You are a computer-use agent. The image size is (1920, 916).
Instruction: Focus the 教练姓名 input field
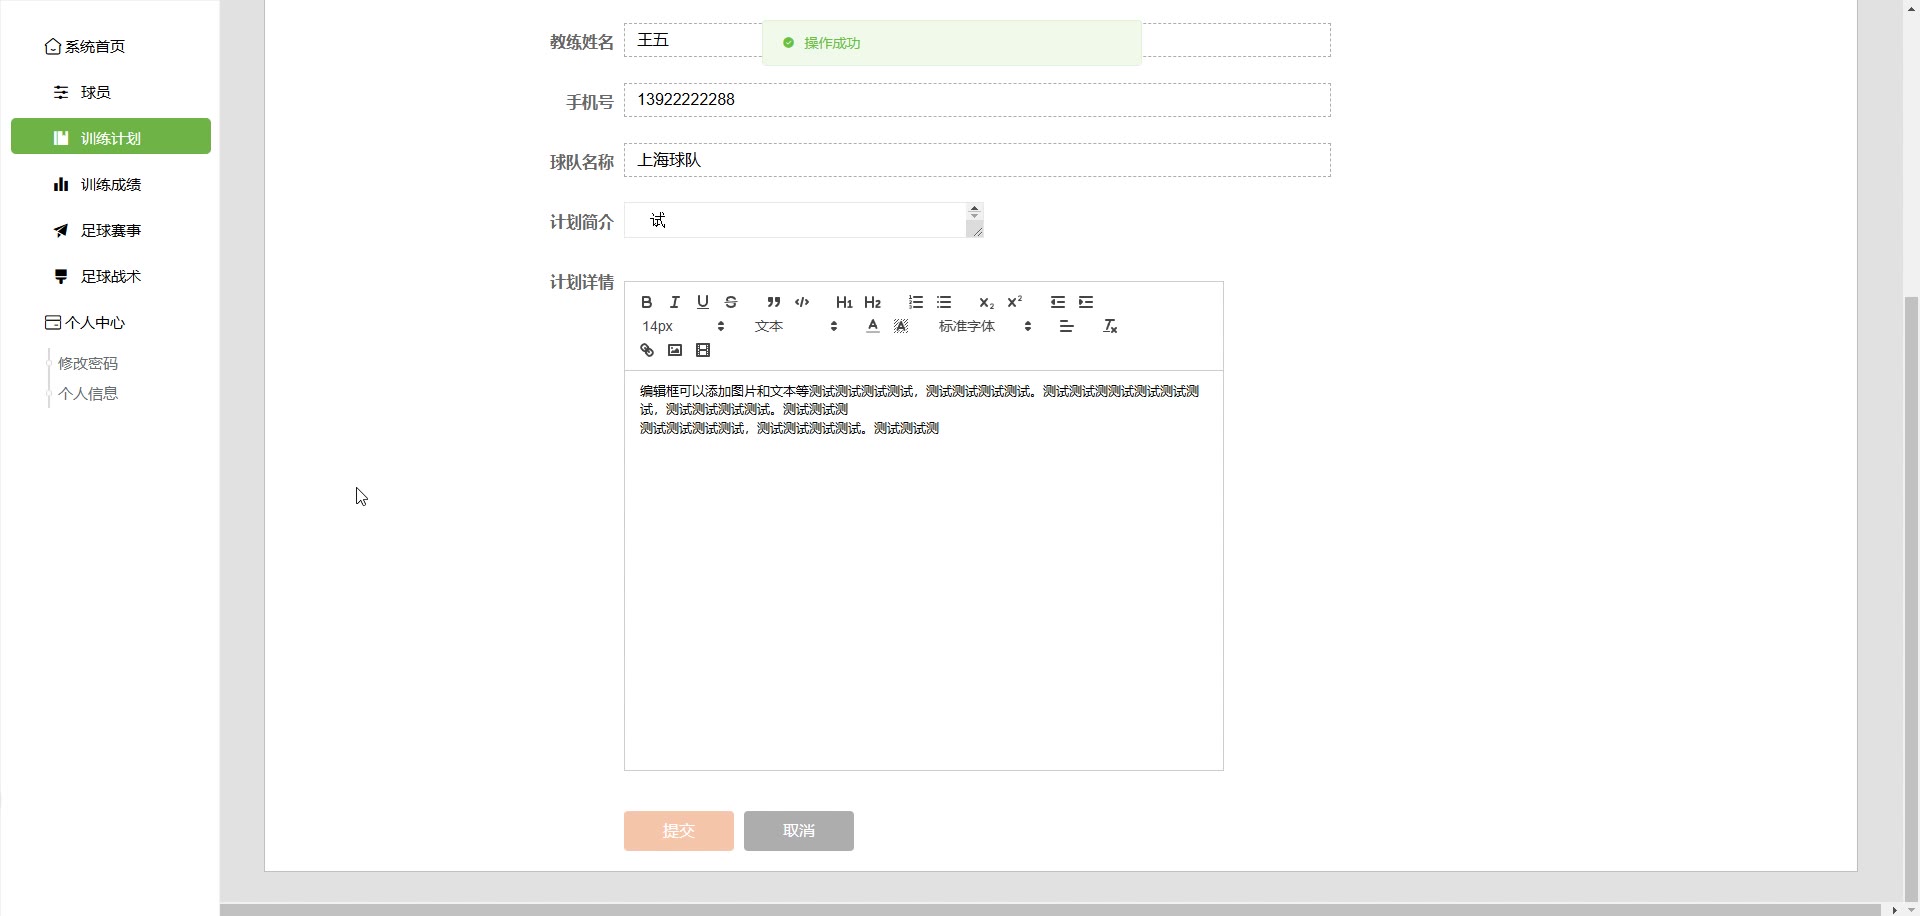click(x=977, y=40)
